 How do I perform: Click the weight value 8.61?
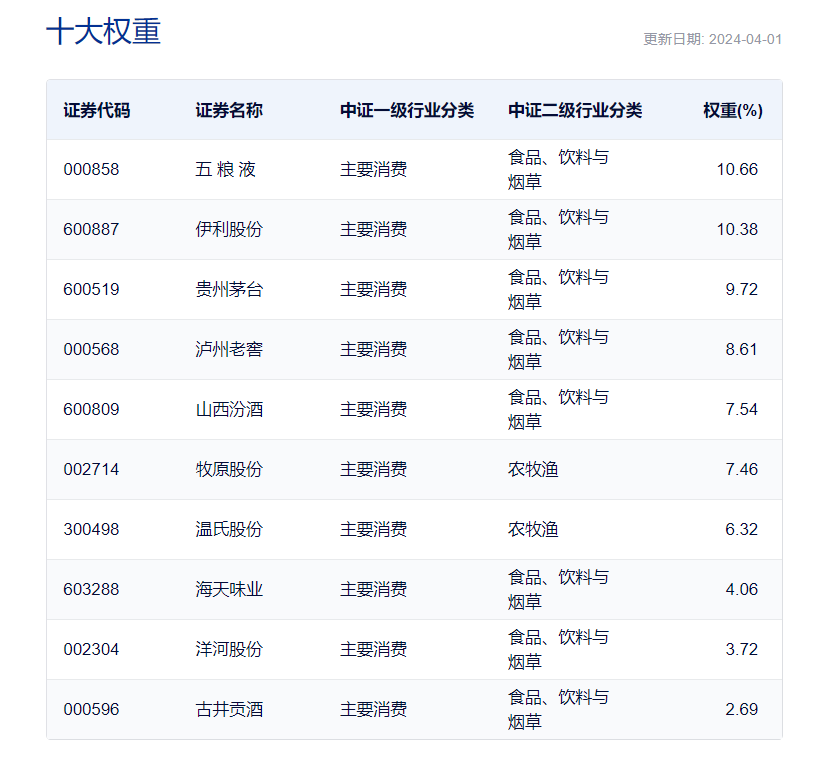click(741, 350)
